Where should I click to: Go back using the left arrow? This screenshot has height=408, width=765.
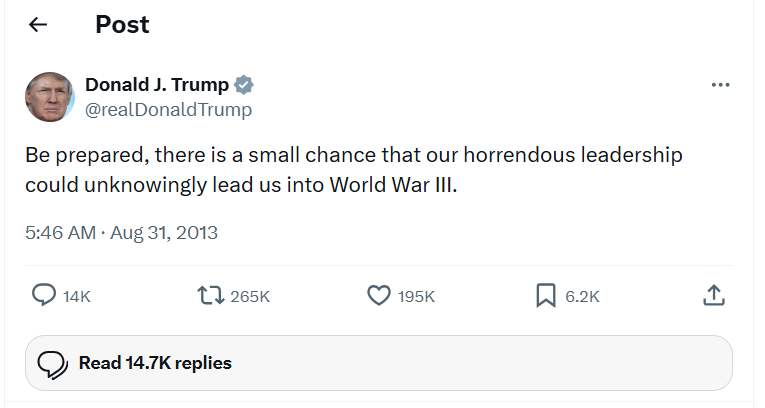(x=38, y=25)
